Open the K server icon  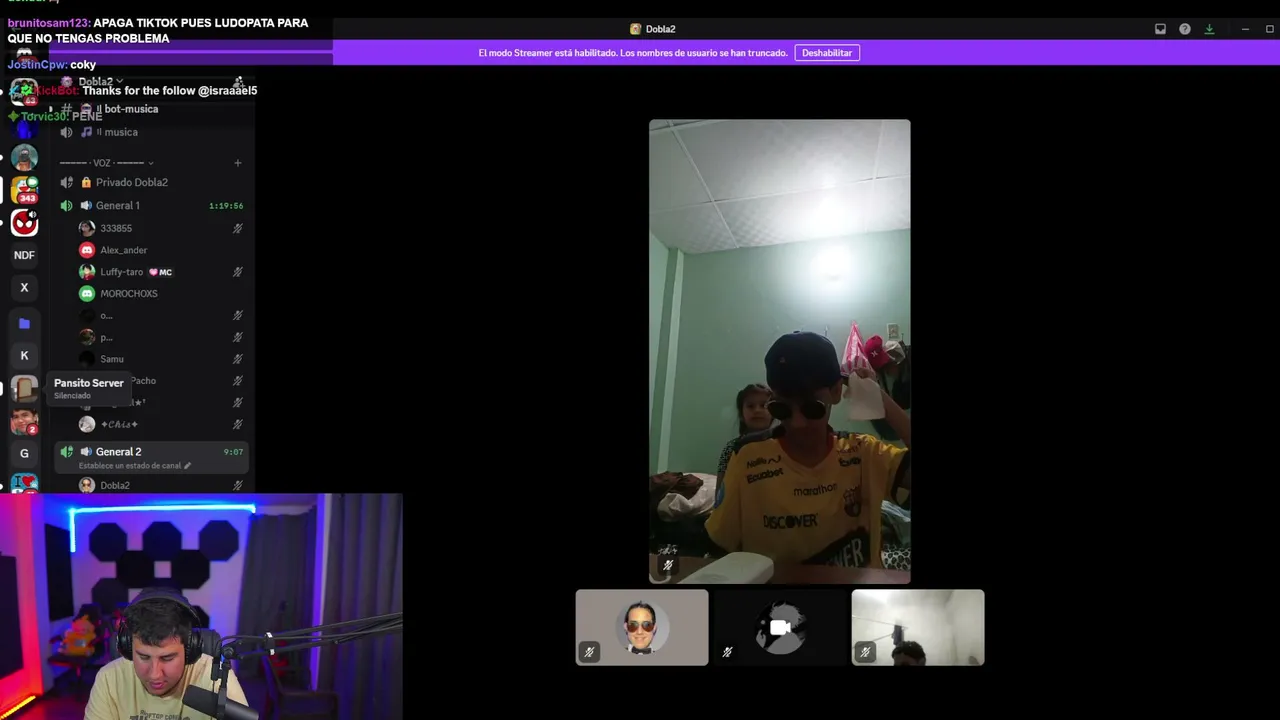click(x=24, y=356)
